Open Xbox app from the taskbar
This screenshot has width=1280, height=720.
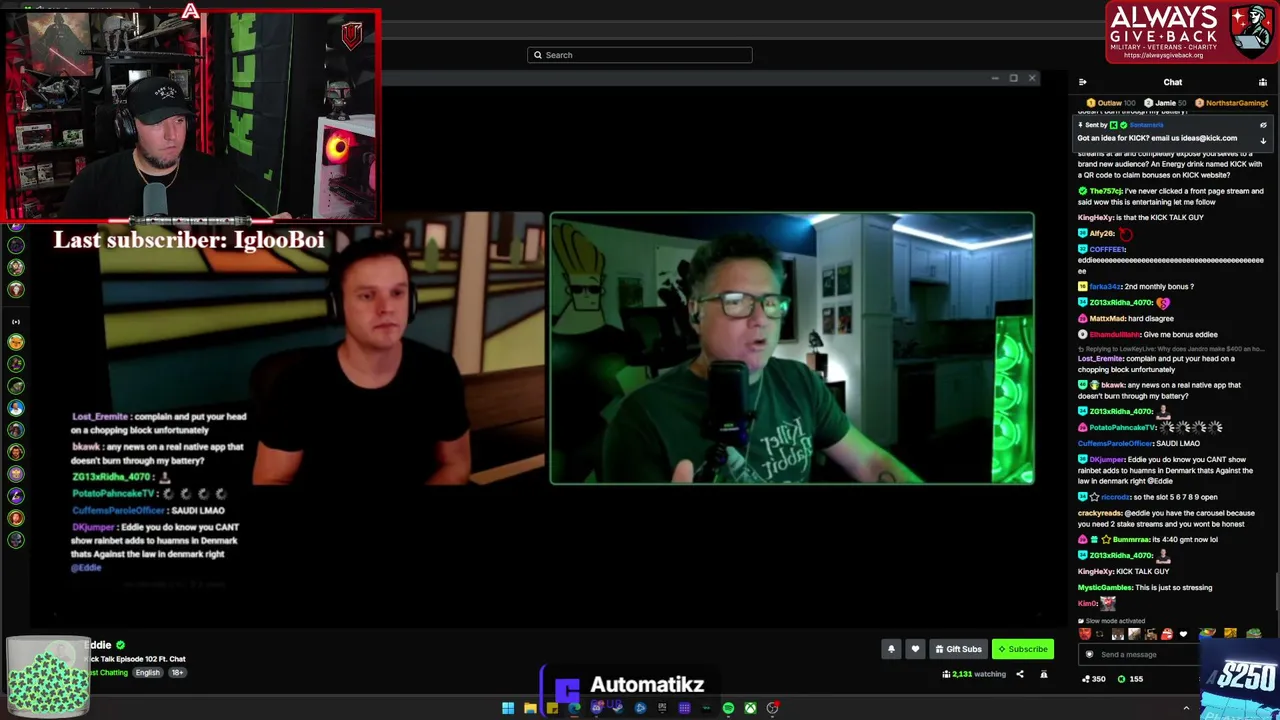[750, 708]
